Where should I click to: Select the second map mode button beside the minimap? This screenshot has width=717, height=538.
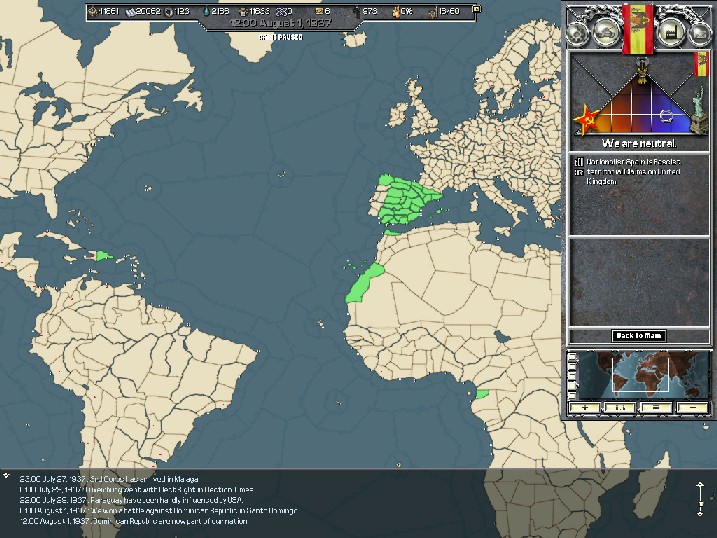coord(572,367)
